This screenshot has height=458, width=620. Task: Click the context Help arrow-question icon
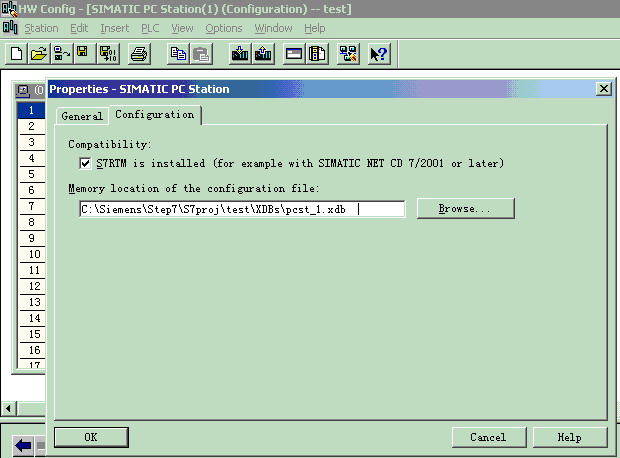pos(378,53)
